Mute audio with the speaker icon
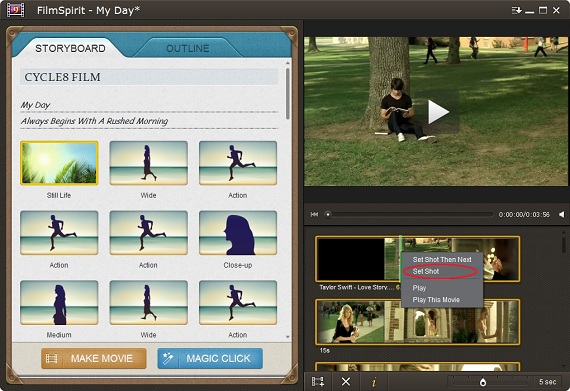The width and height of the screenshot is (570, 391). pos(562,214)
